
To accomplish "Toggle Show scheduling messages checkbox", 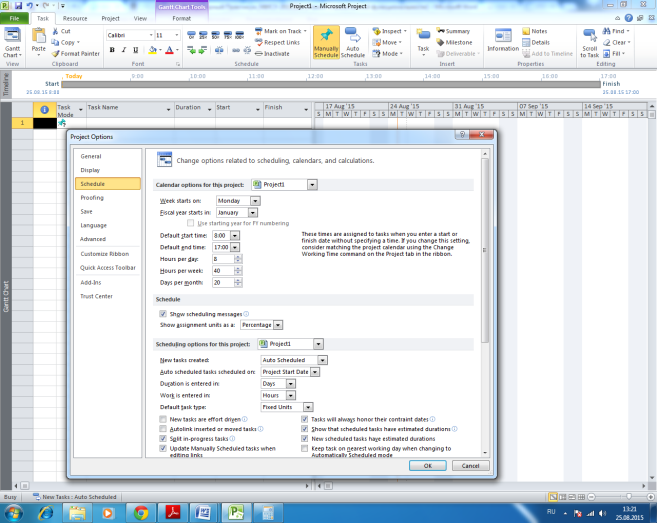I will pos(163,314).
